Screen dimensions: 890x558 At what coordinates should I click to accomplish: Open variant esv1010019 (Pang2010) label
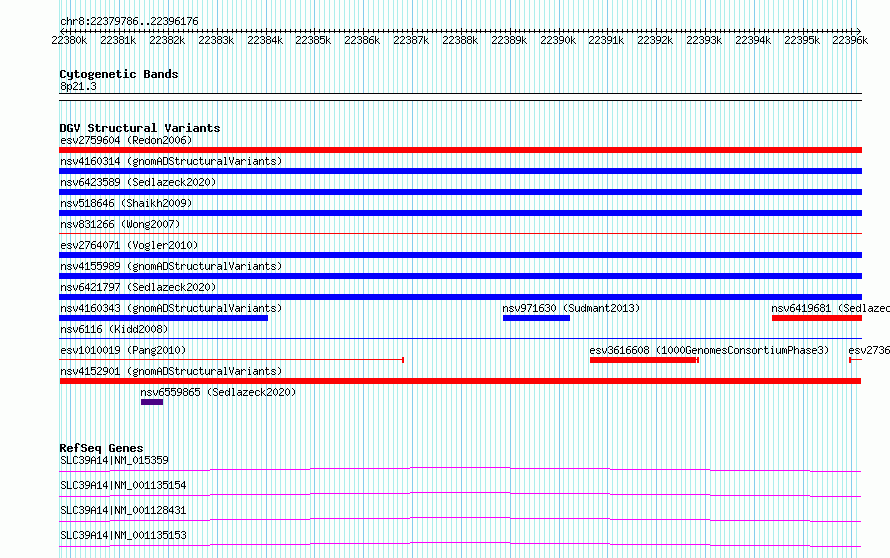tap(123, 350)
